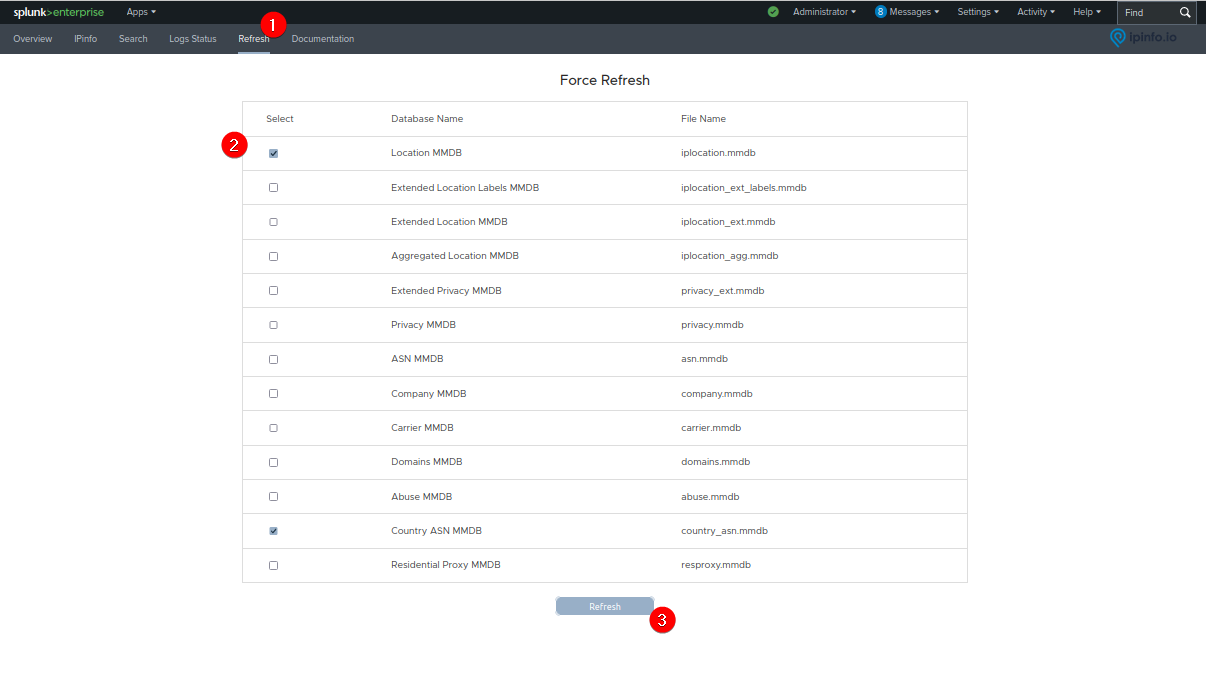Switch to the Logs Status tab
Image resolution: width=1206 pixels, height=686 pixels.
coord(192,38)
